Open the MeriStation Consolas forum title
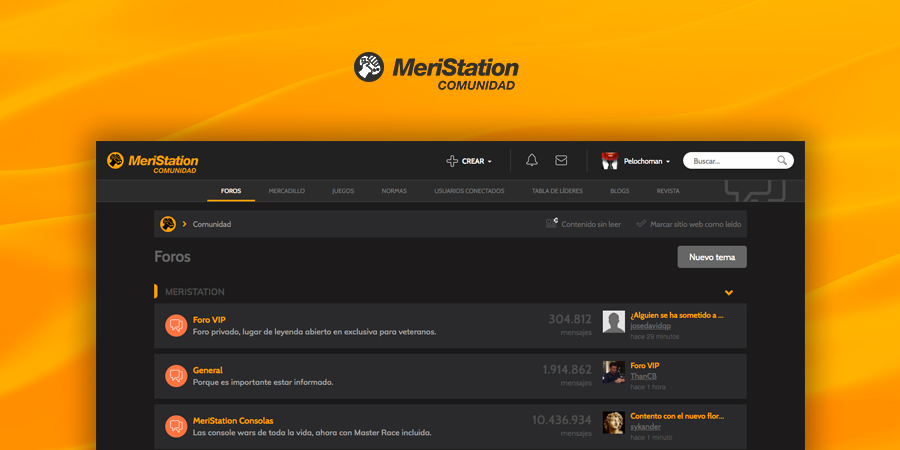900x450 pixels. [x=232, y=421]
